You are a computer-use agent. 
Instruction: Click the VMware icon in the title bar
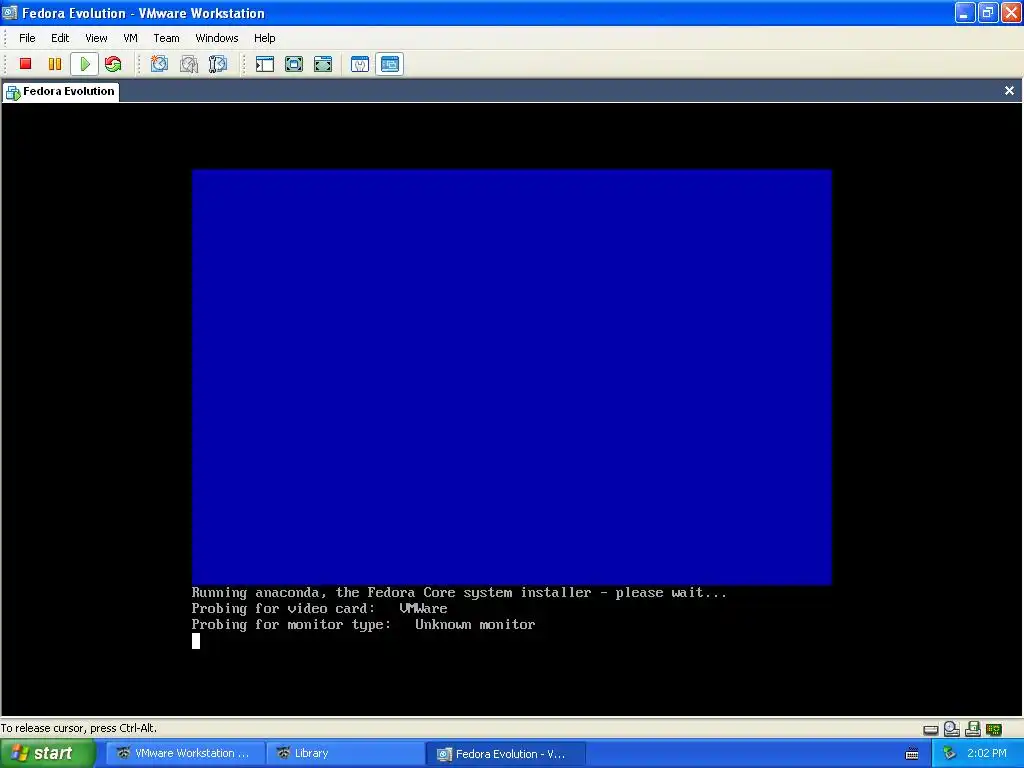coord(10,12)
